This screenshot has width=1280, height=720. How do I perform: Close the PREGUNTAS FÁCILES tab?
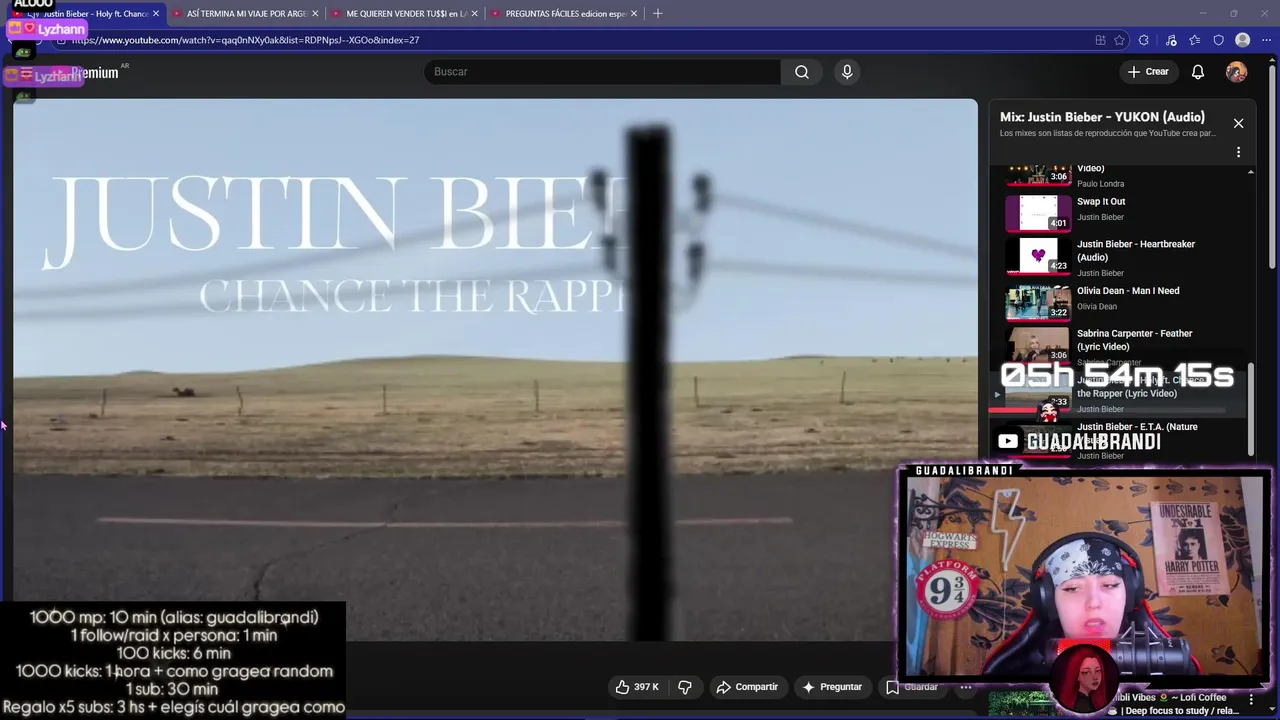[634, 14]
